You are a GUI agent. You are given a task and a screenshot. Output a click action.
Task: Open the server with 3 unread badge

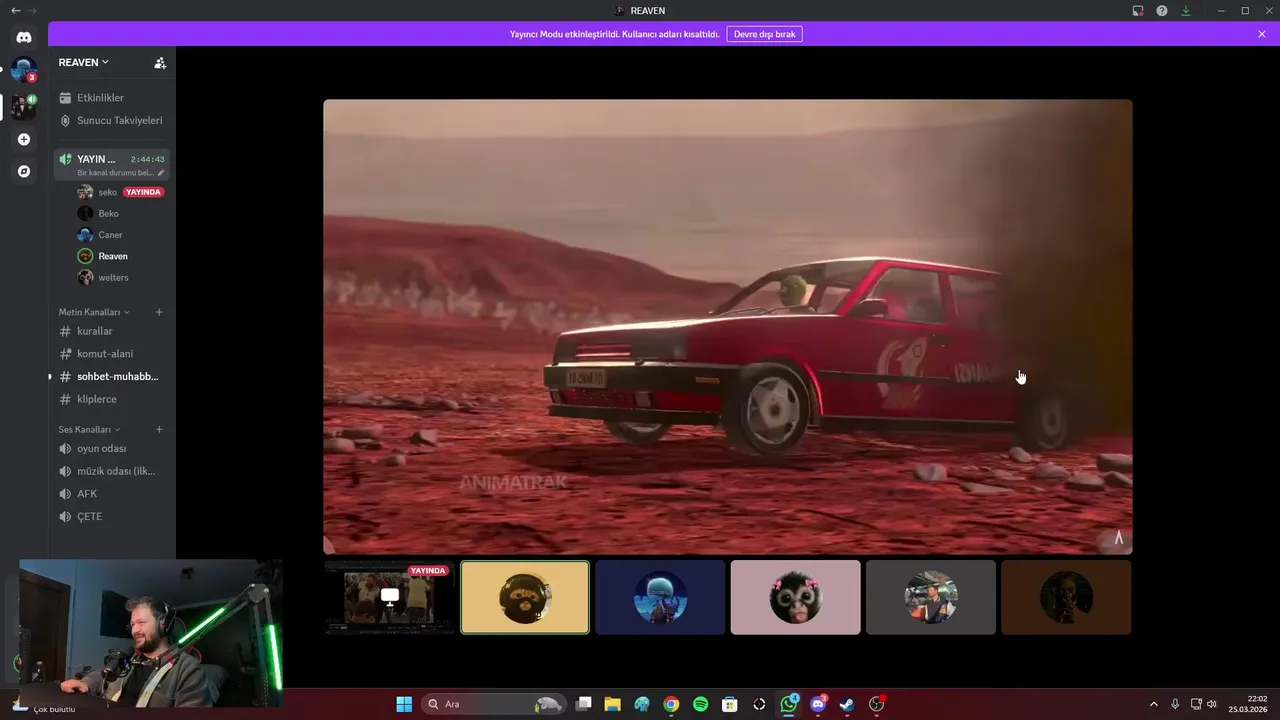pyautogui.click(x=24, y=70)
